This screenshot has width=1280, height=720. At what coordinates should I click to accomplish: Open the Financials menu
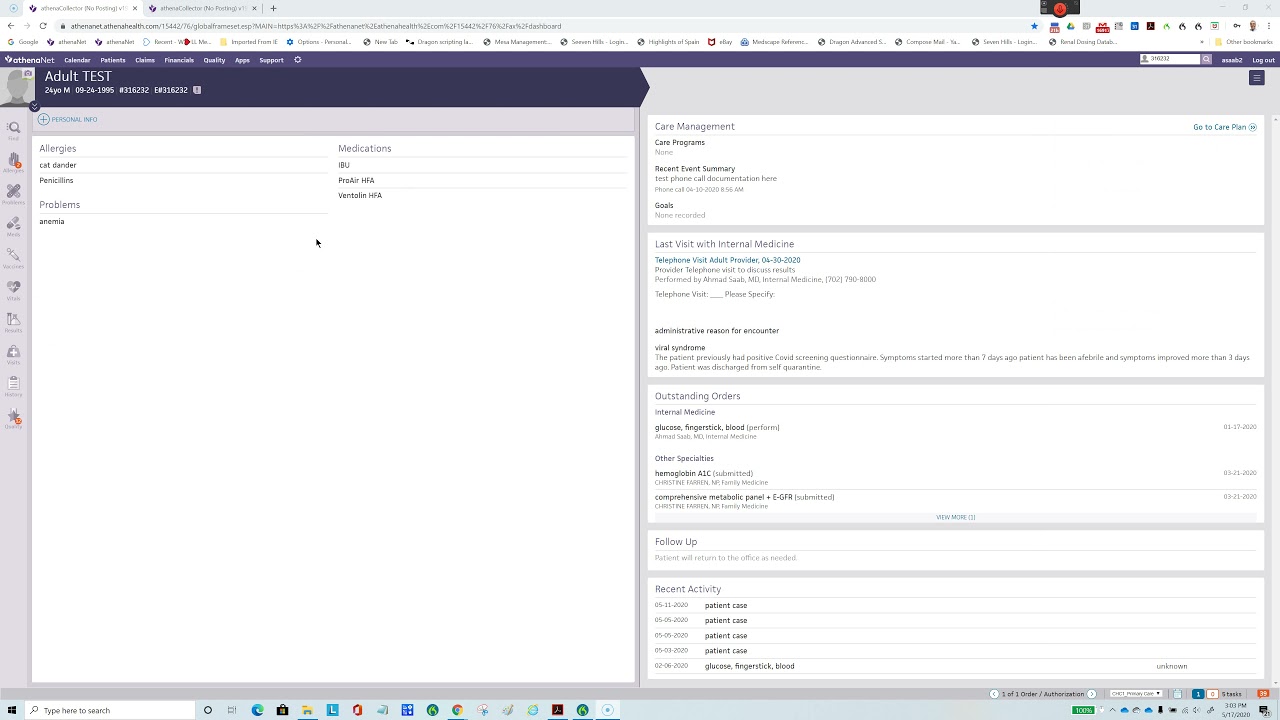179,60
